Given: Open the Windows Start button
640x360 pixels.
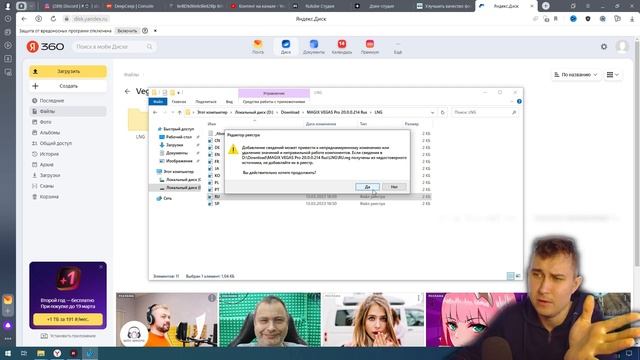Looking at the screenshot, I should coord(8,353).
